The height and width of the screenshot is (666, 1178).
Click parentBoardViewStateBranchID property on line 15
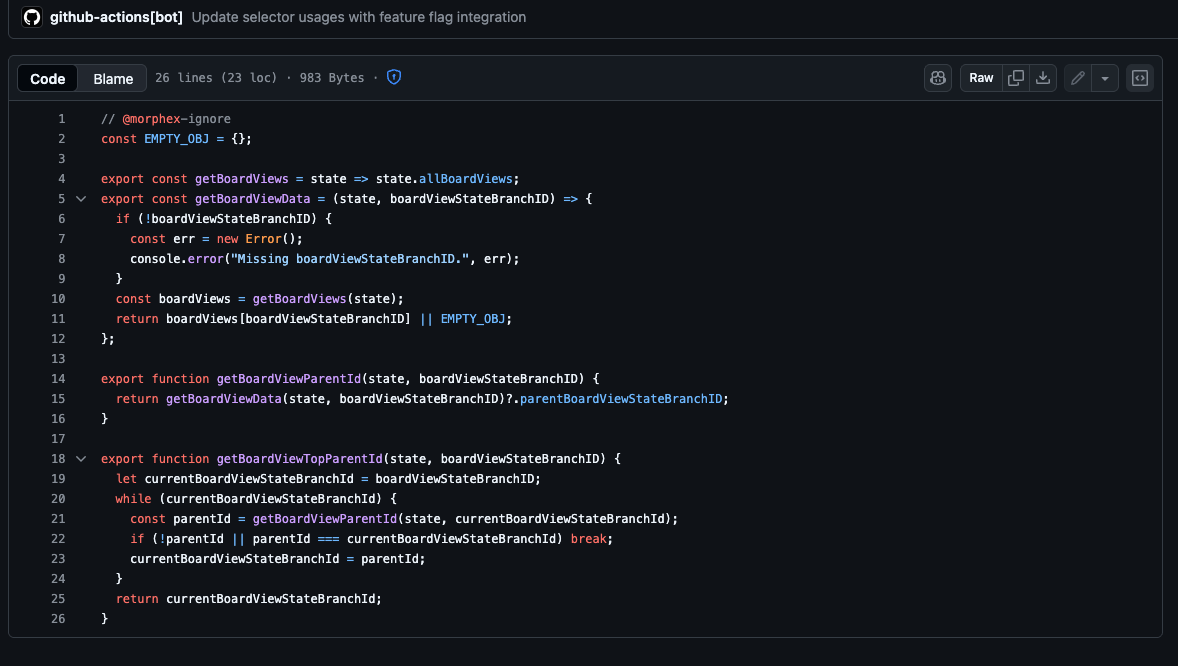click(621, 399)
